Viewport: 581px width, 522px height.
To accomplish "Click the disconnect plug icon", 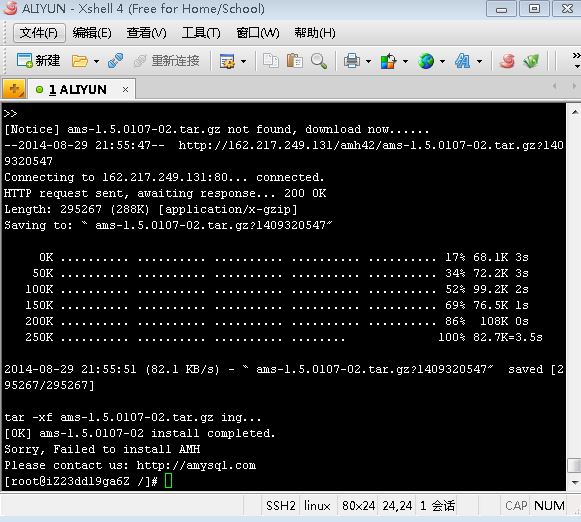I will 115,61.
